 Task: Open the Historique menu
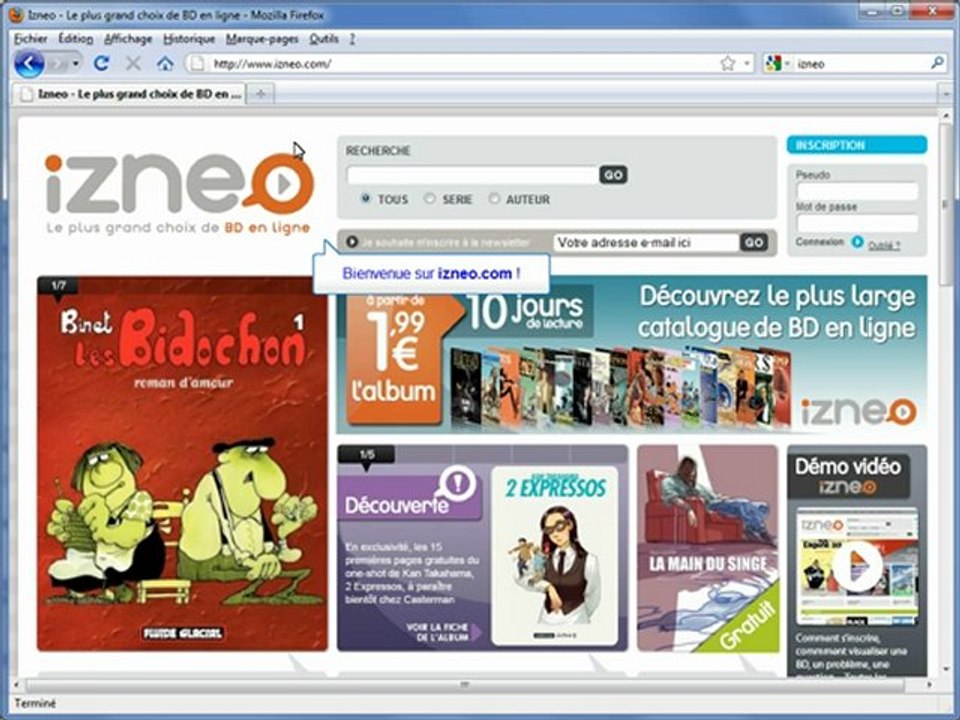189,39
